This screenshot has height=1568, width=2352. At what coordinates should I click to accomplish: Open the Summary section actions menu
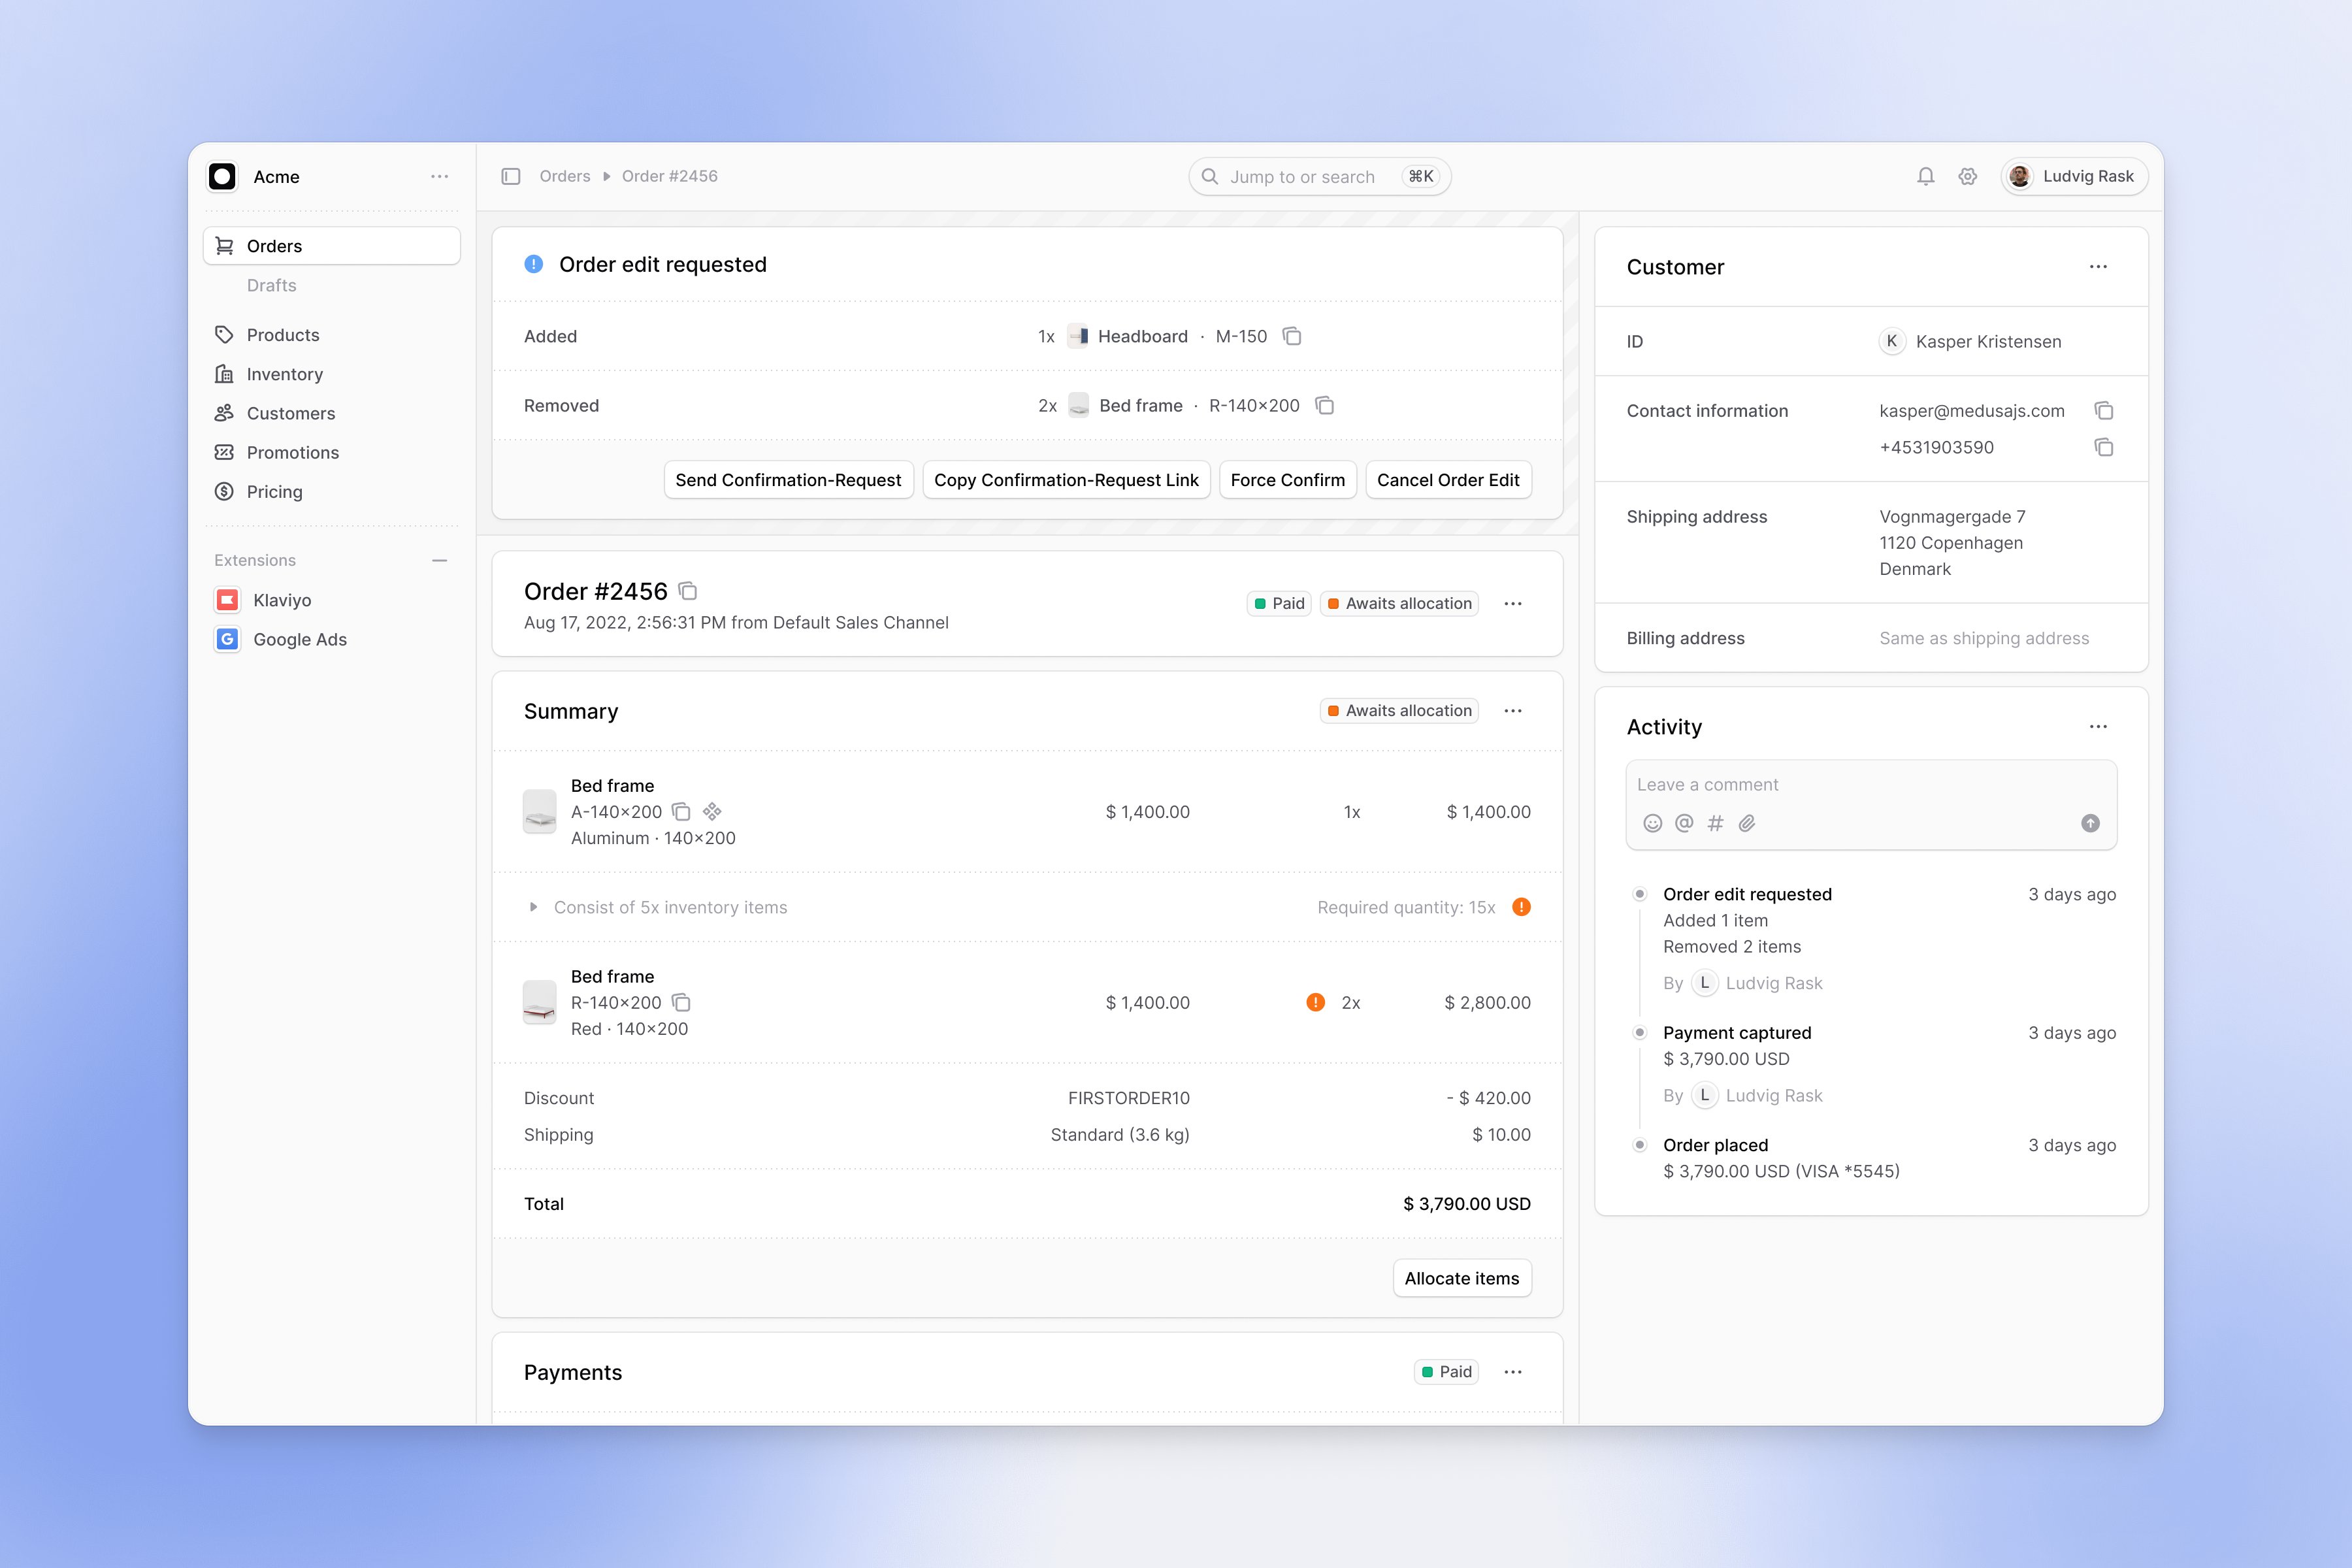click(x=1513, y=711)
